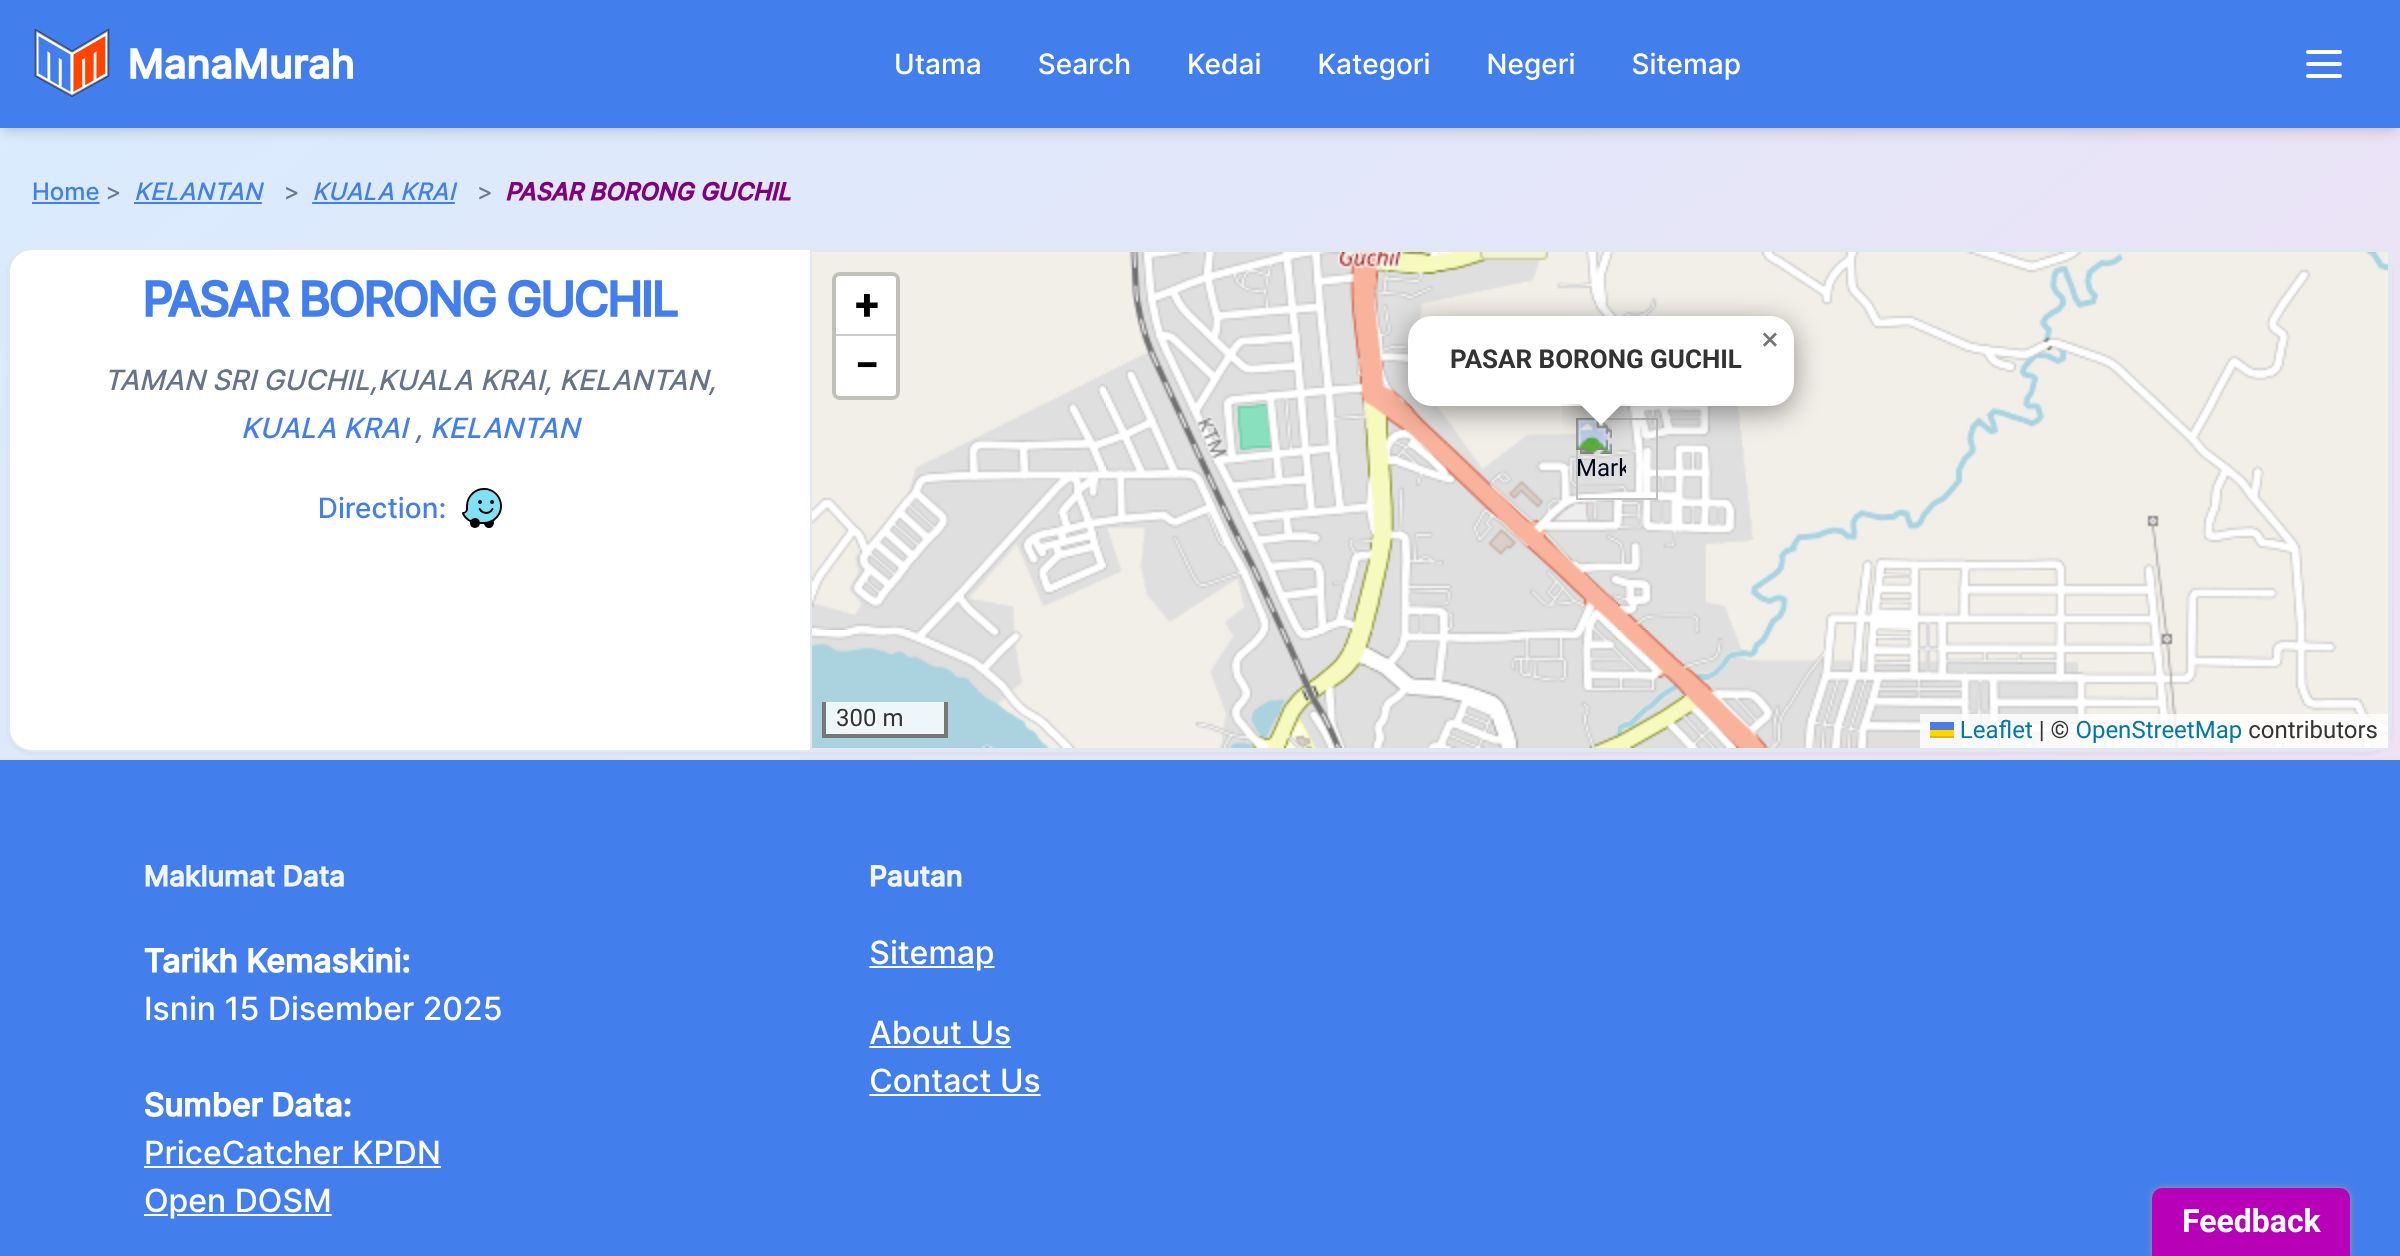
Task: Open the Feedback button
Action: tap(2250, 1220)
